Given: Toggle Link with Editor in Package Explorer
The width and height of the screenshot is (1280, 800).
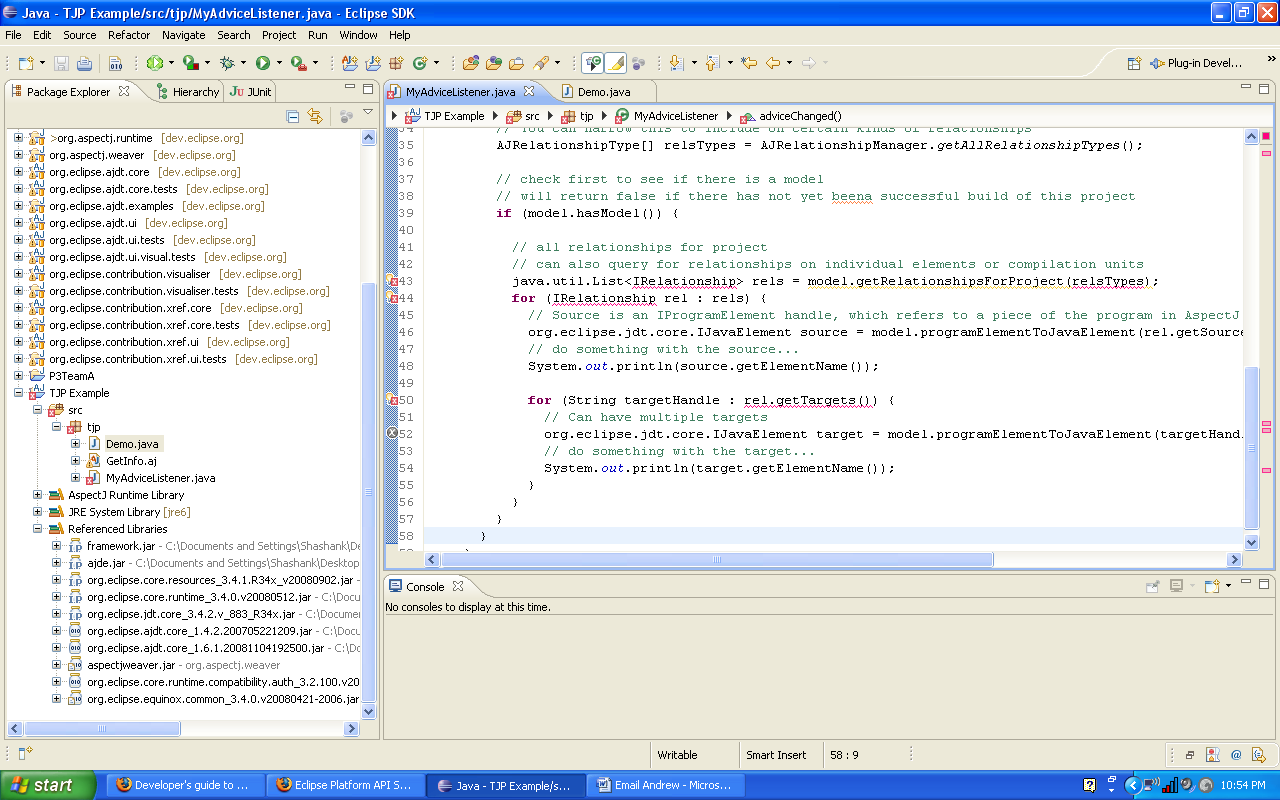Looking at the screenshot, I should click(315, 117).
